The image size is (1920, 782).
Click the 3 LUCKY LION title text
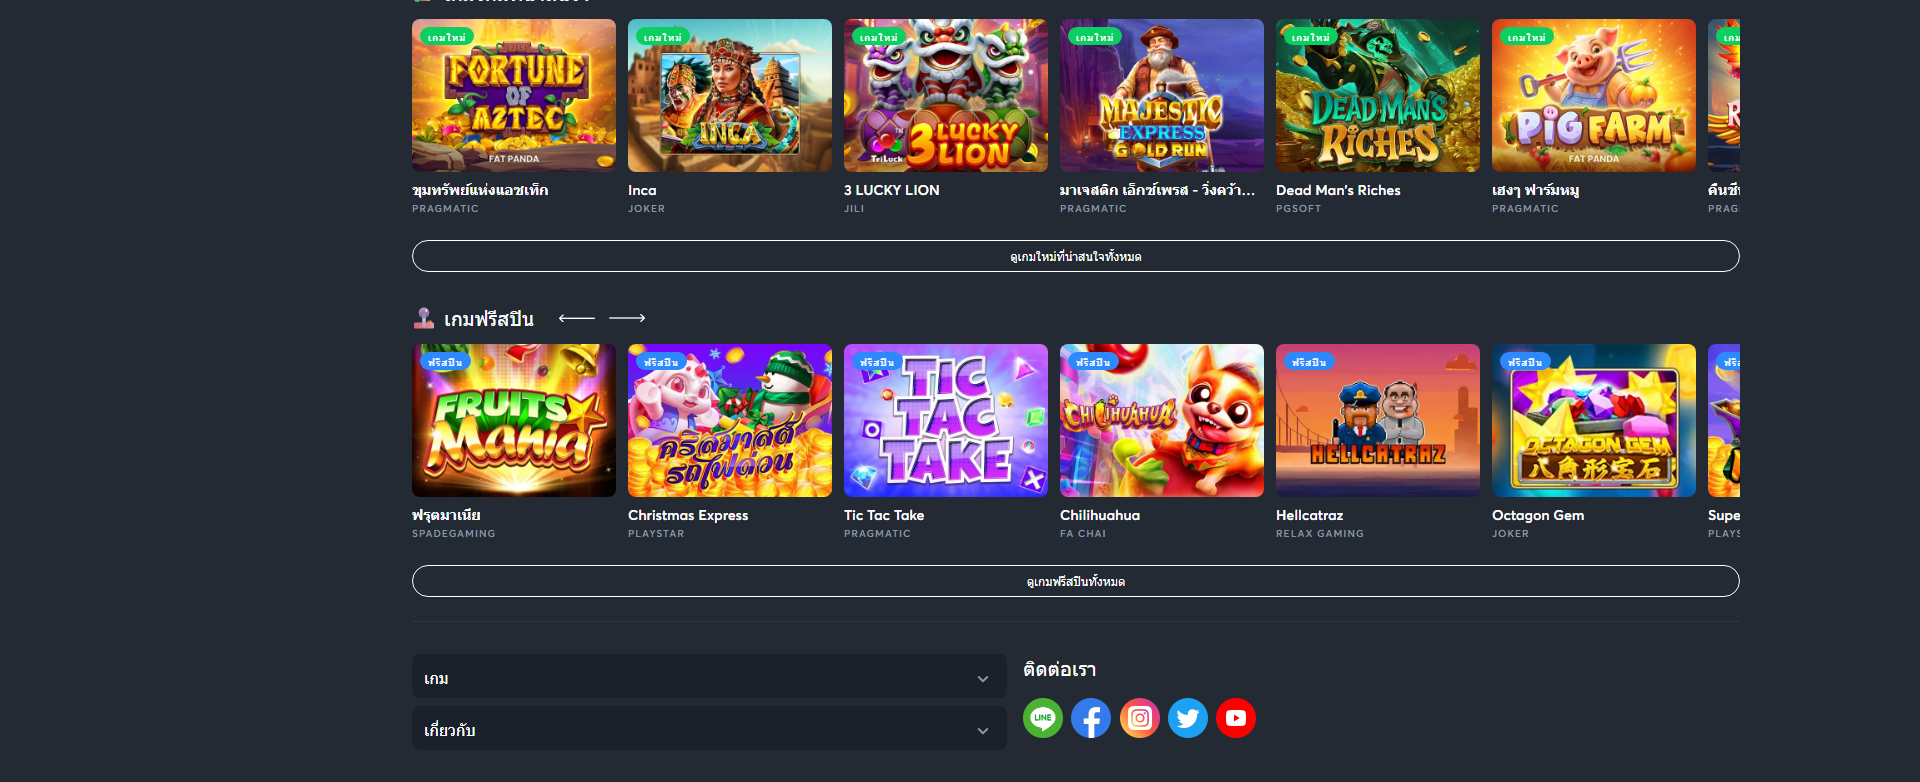tap(892, 190)
